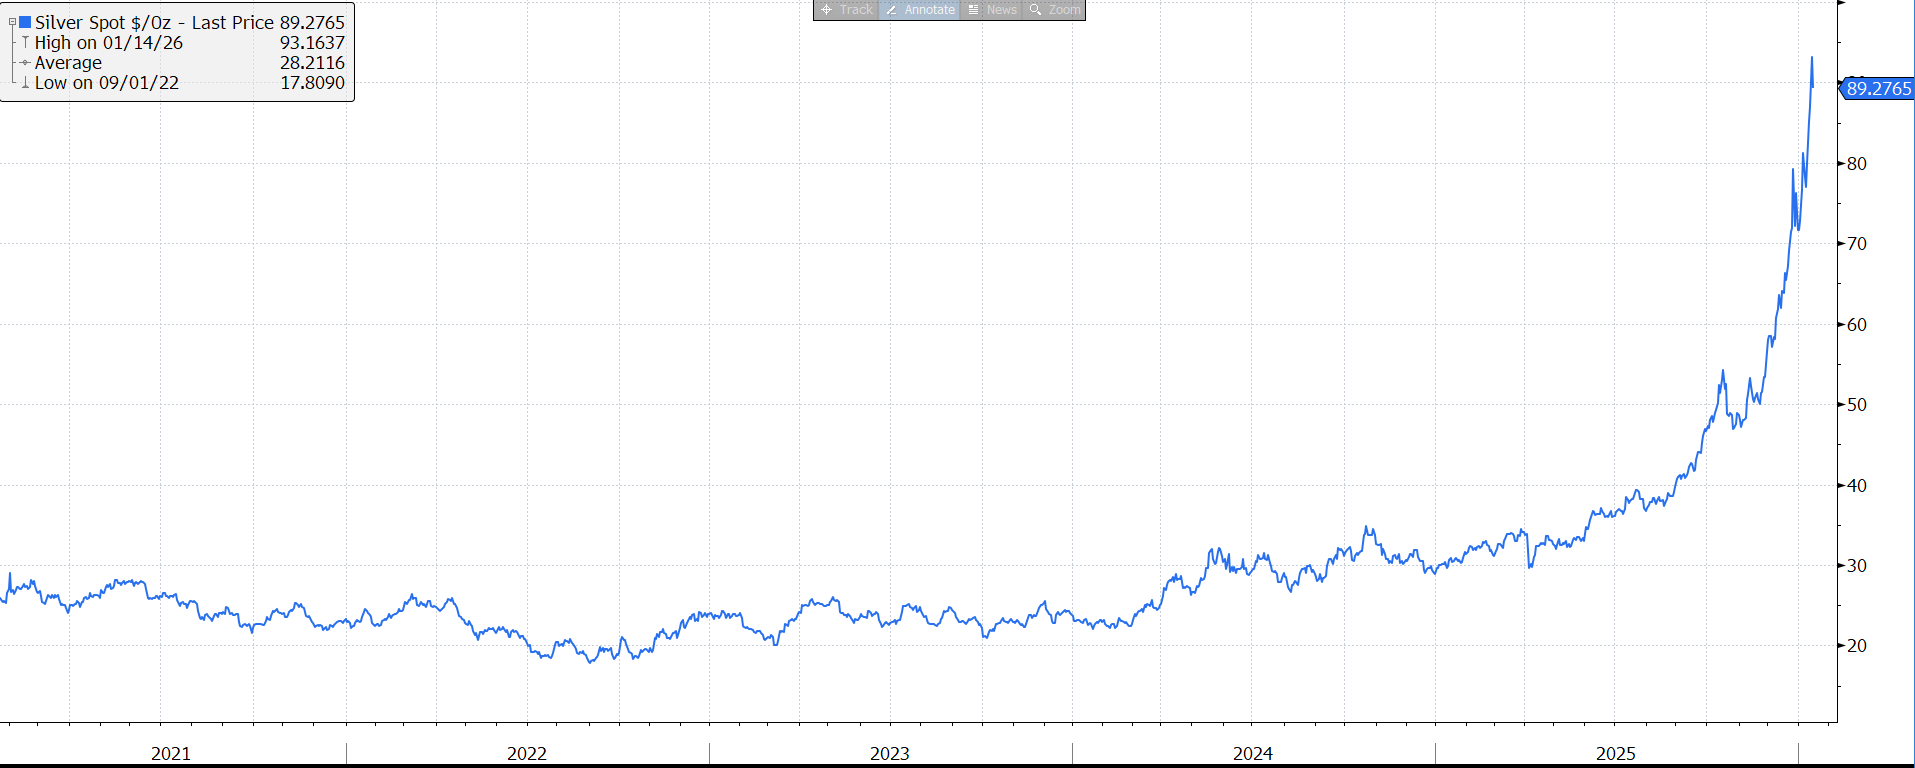Click the High marker icon in legend
The height and width of the screenshot is (768, 1915).
click(x=25, y=43)
